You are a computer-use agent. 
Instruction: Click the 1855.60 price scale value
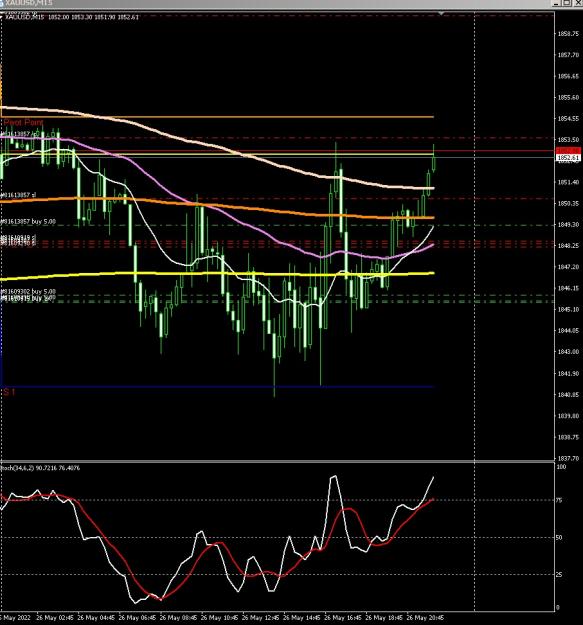tap(567, 97)
